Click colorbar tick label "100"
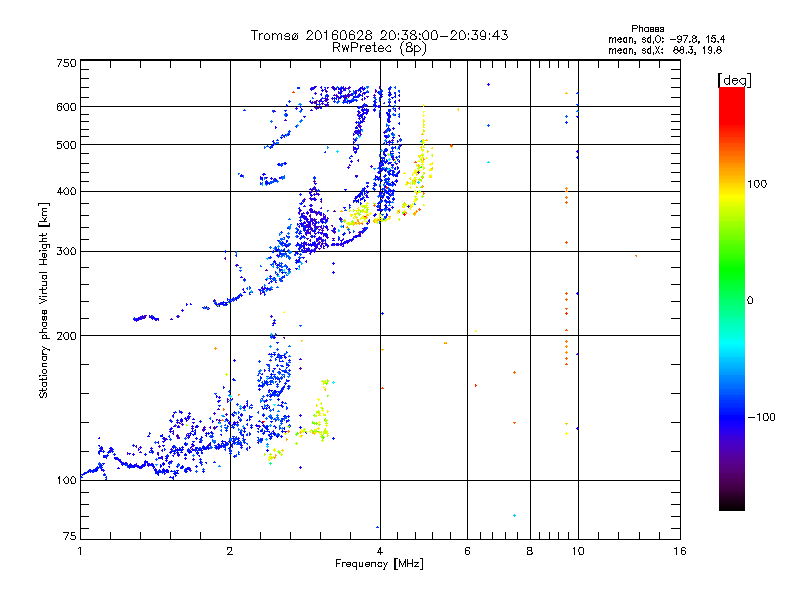Screen dimensions: 800x600 [757, 184]
